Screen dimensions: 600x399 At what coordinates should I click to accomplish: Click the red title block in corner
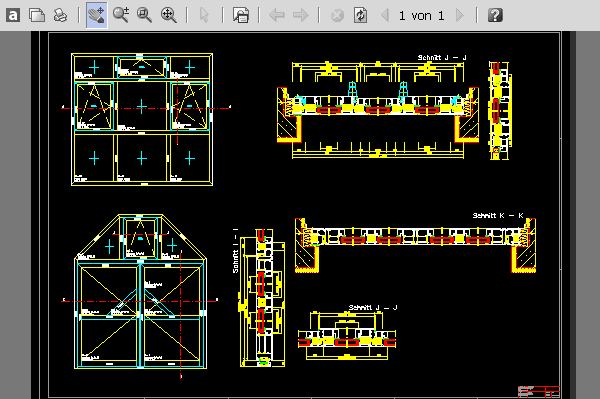tap(539, 392)
